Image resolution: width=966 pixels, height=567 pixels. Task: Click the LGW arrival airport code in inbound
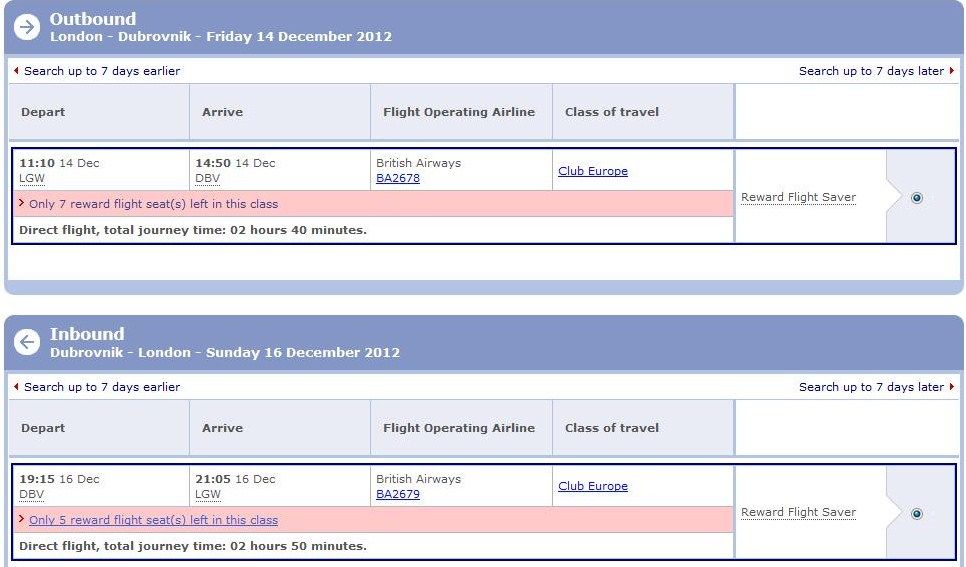click(x=208, y=494)
